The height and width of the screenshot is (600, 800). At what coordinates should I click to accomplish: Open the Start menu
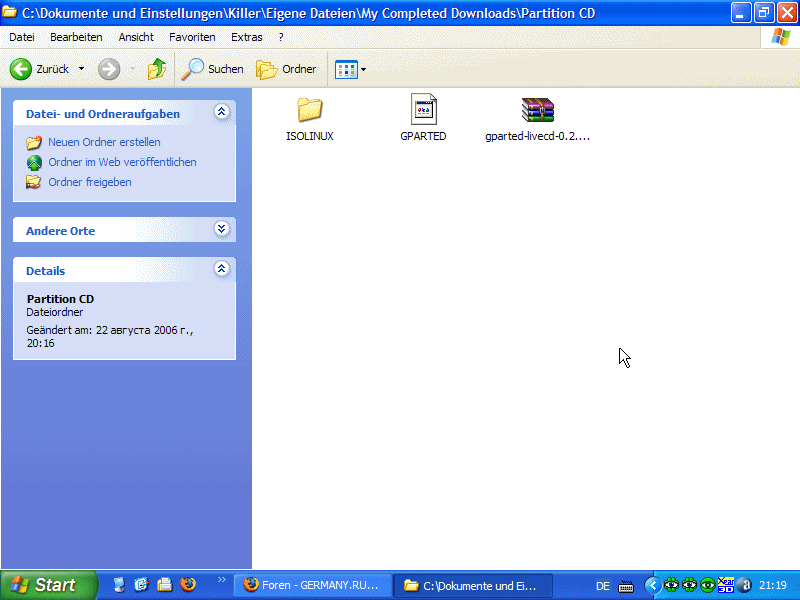tap(48, 585)
